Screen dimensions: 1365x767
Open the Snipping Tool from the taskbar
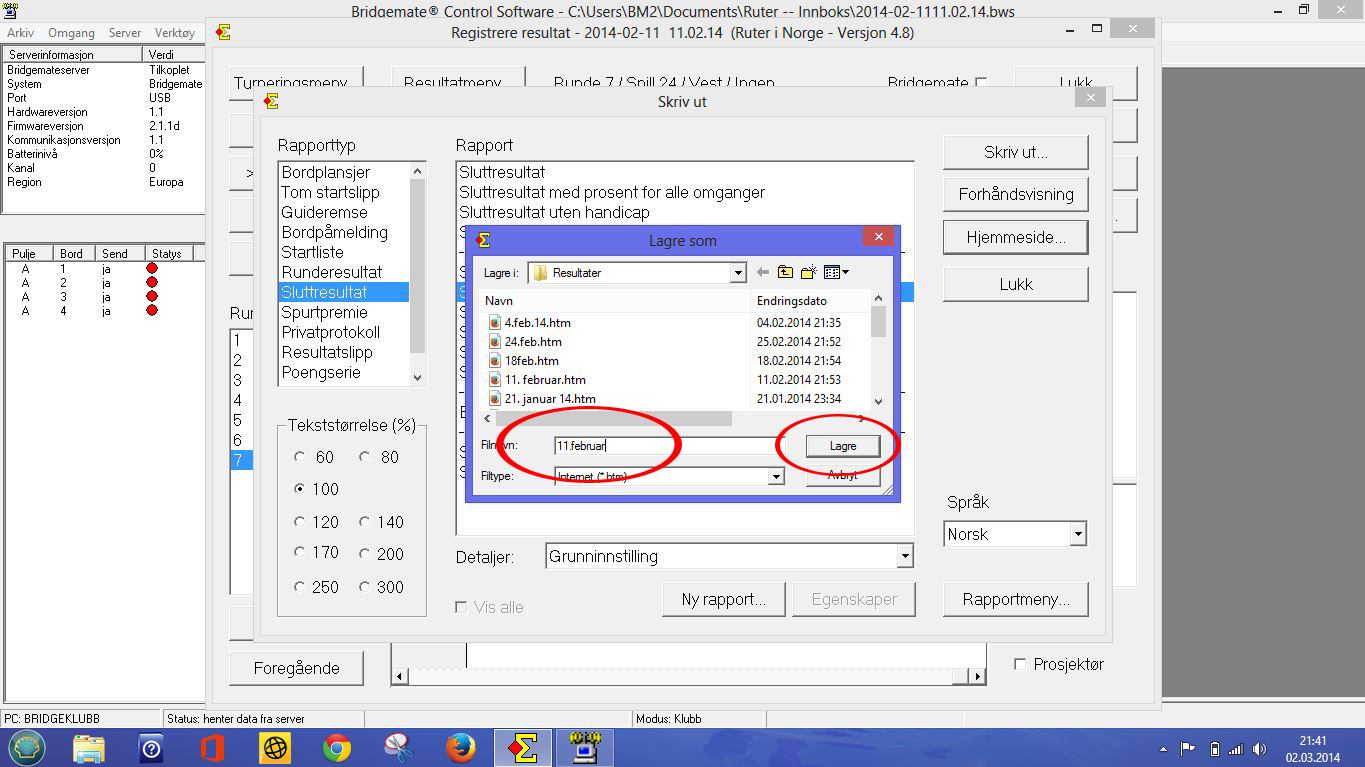coord(398,748)
